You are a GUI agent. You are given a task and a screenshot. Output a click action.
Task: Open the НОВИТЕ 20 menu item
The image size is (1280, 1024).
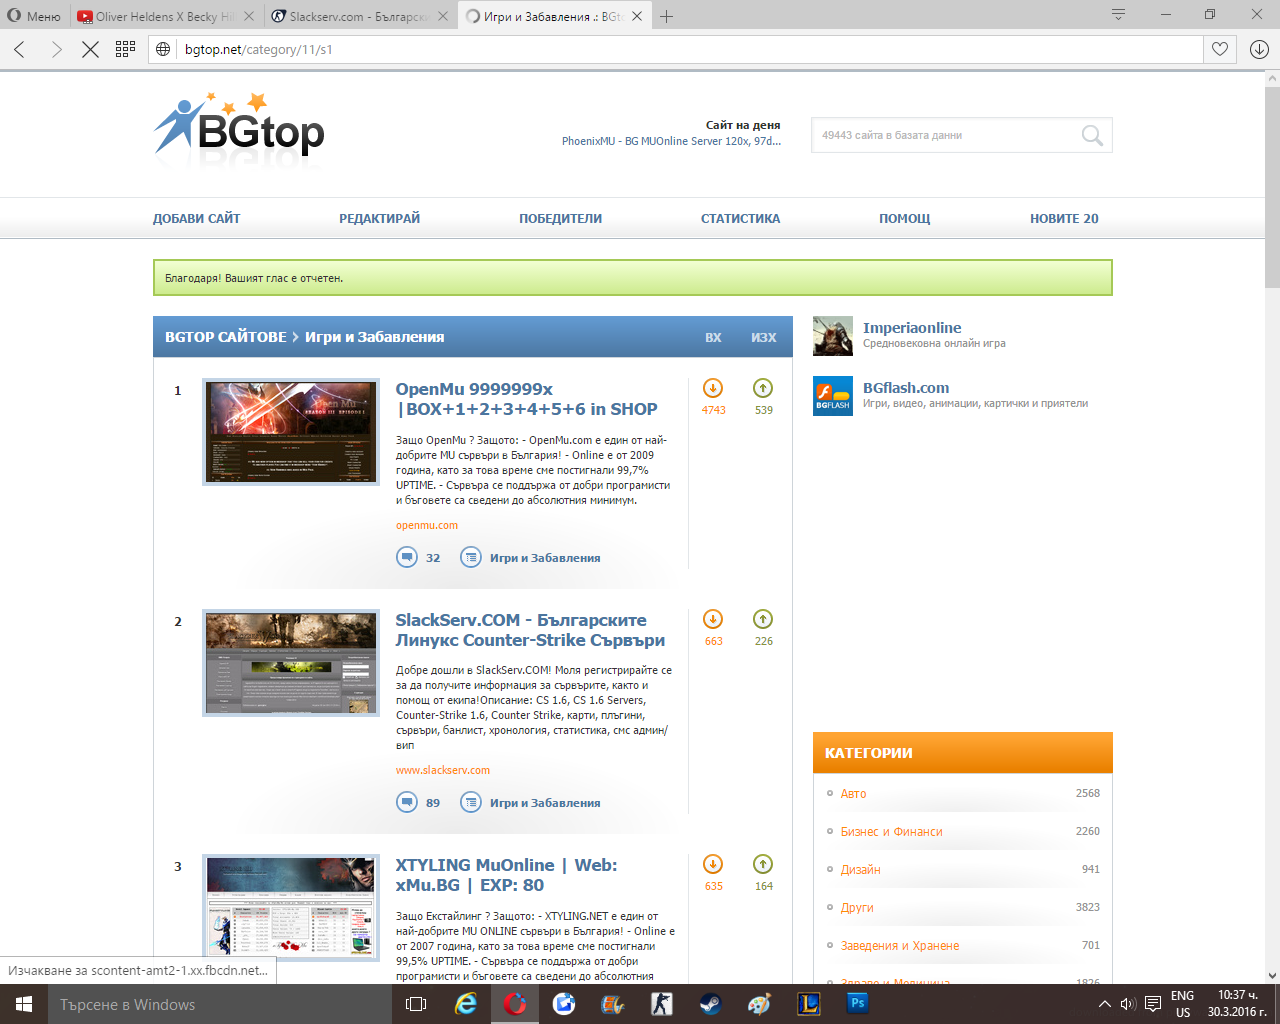(1064, 218)
